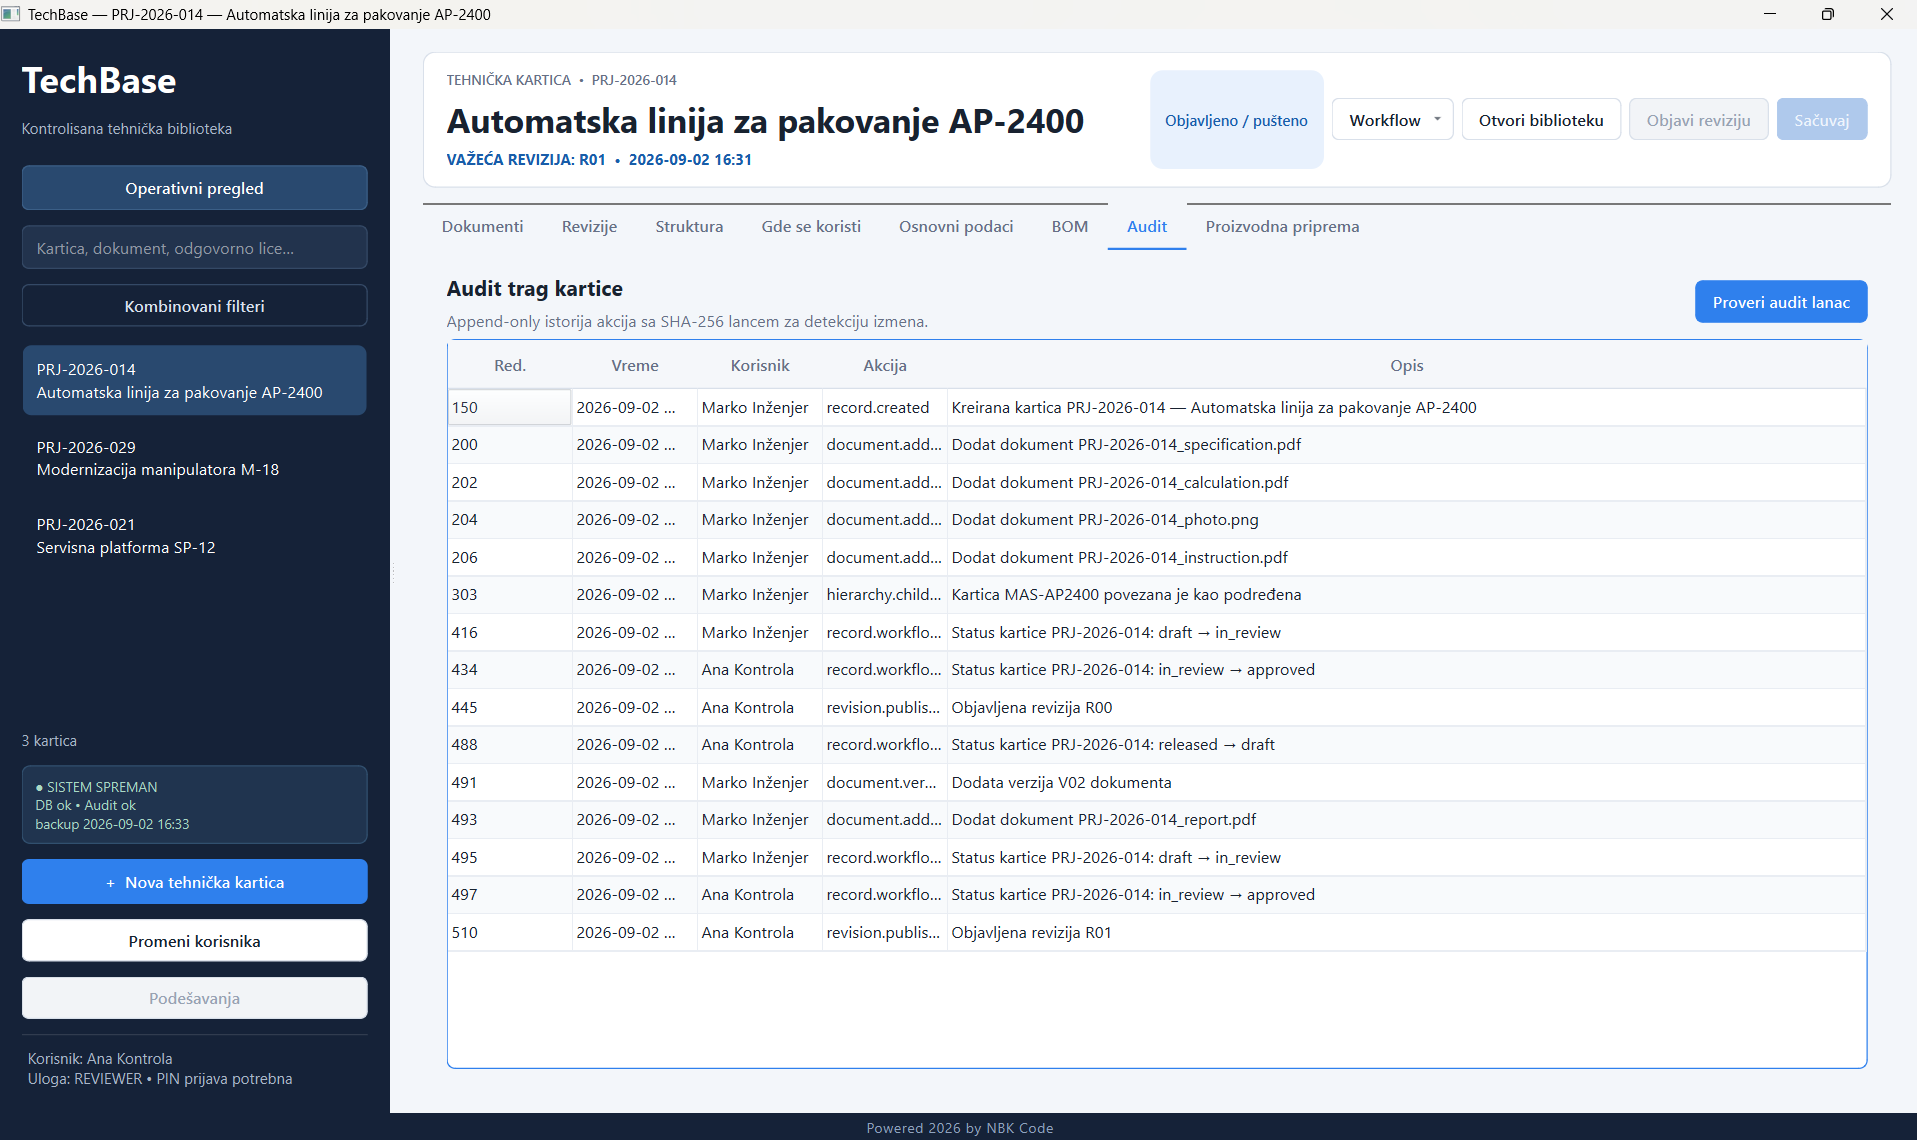The image size is (1917, 1140).
Task: Click the Sačuvaj button
Action: point(1821,120)
